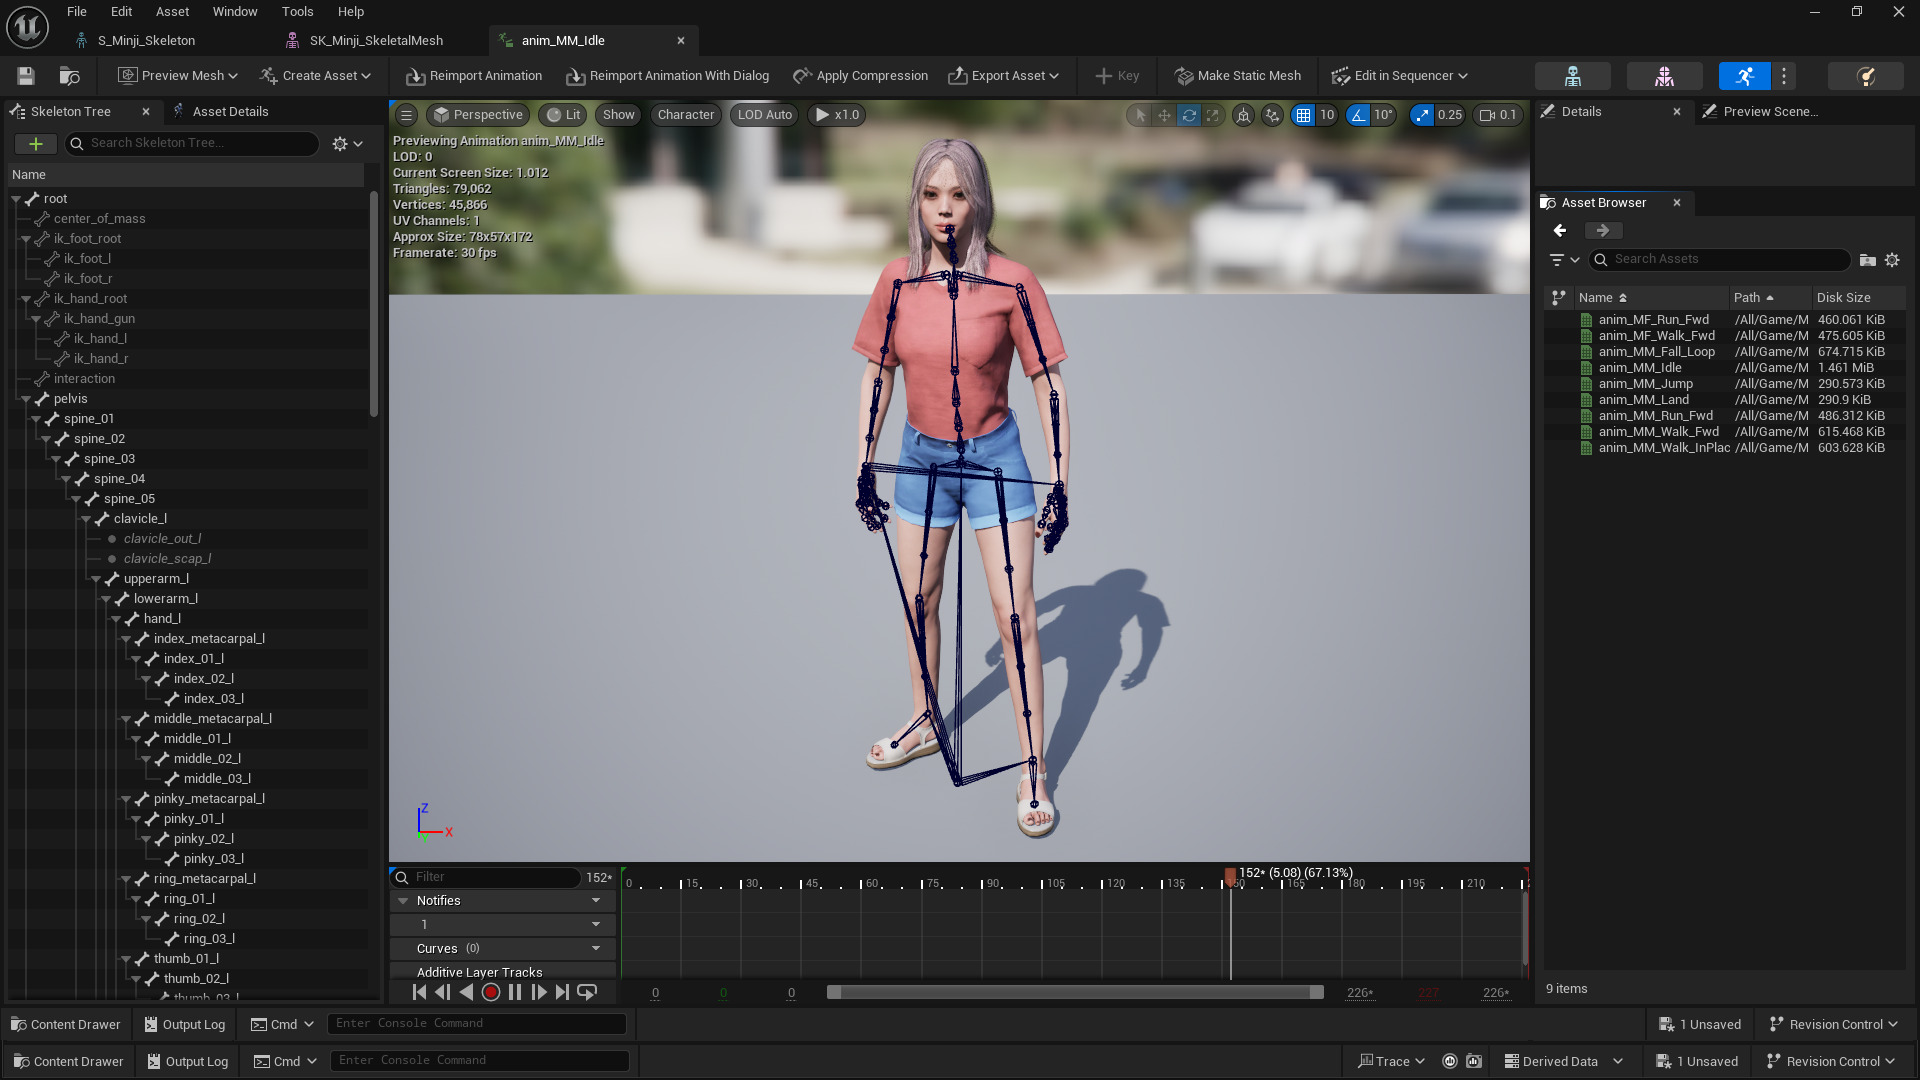The width and height of the screenshot is (1920, 1080).
Task: Click Reimport Animation With Dialog
Action: pyautogui.click(x=667, y=76)
